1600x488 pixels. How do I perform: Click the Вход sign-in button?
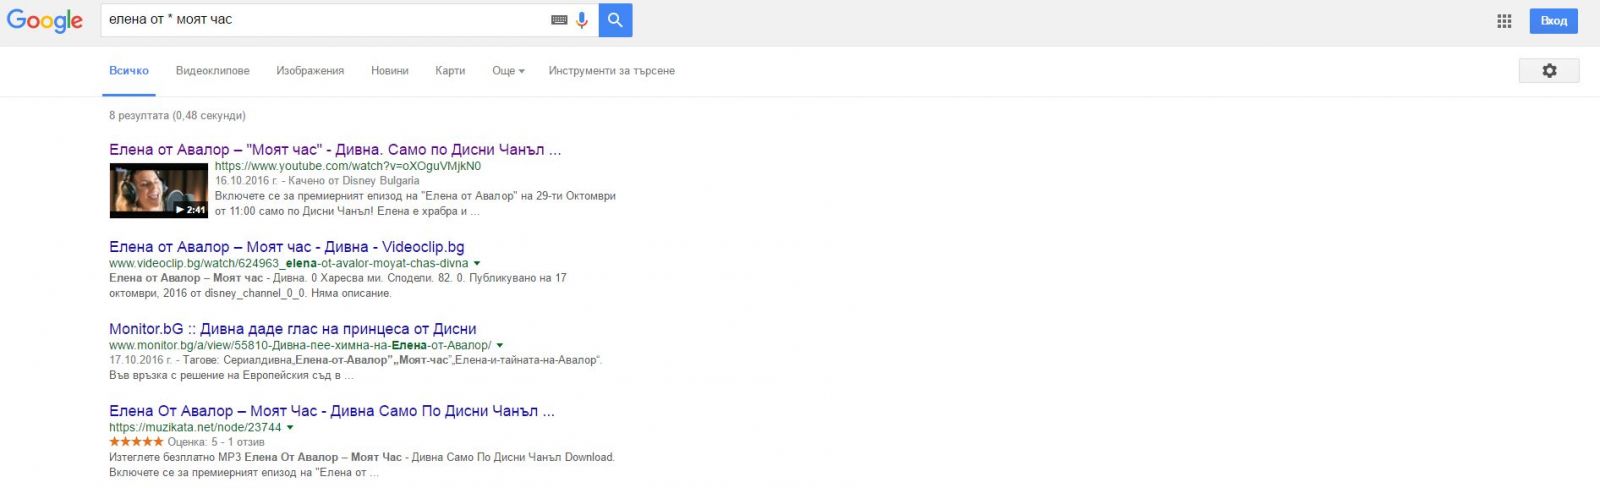[1553, 21]
